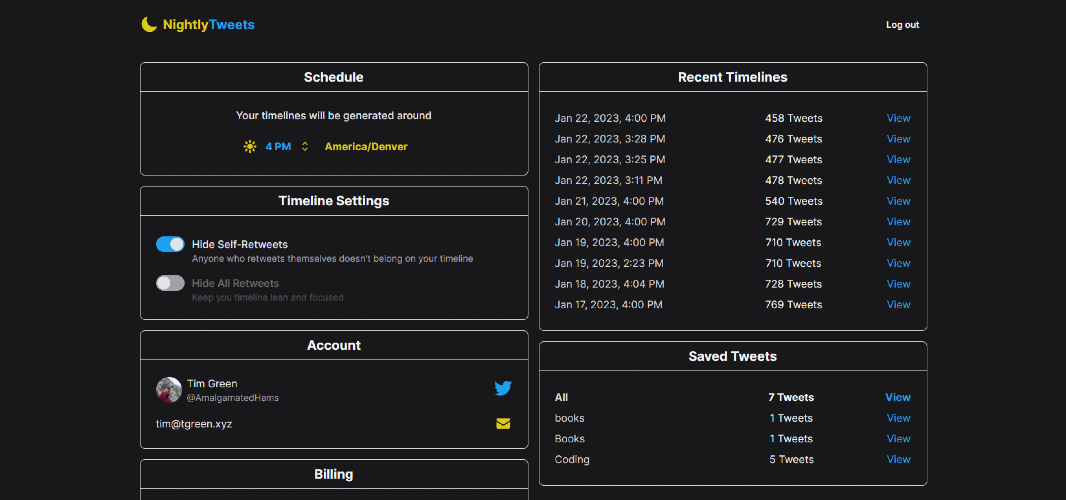Click the 'Coding' label in Saved Tweets

tap(572, 459)
